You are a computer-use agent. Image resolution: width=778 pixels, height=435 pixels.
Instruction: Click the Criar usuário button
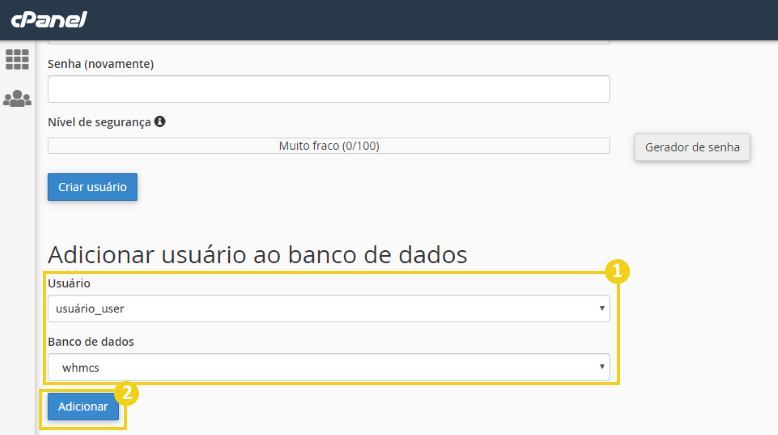(92, 187)
